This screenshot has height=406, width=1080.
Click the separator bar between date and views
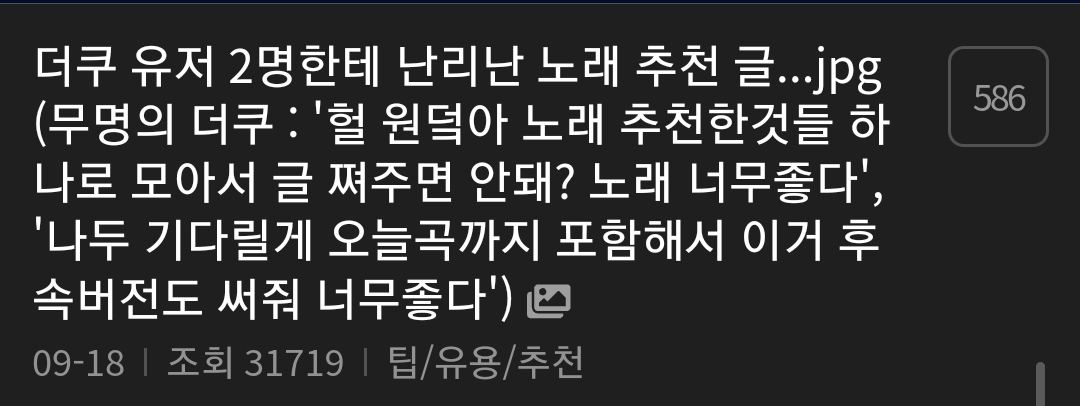pyautogui.click(x=145, y=363)
